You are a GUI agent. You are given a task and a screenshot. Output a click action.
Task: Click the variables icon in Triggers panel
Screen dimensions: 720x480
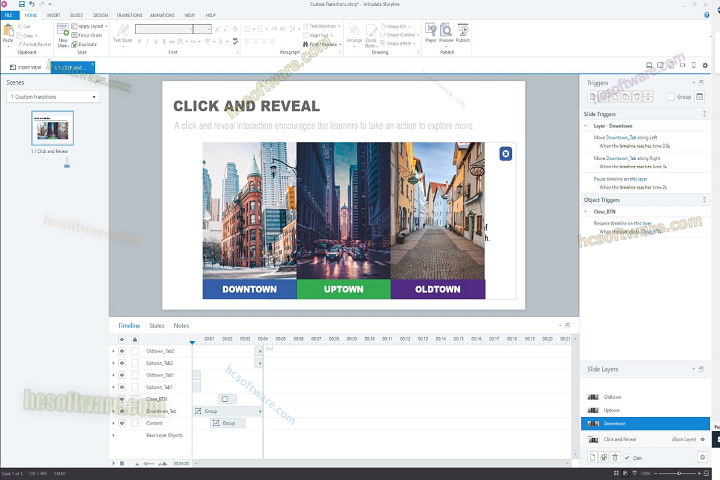(699, 96)
